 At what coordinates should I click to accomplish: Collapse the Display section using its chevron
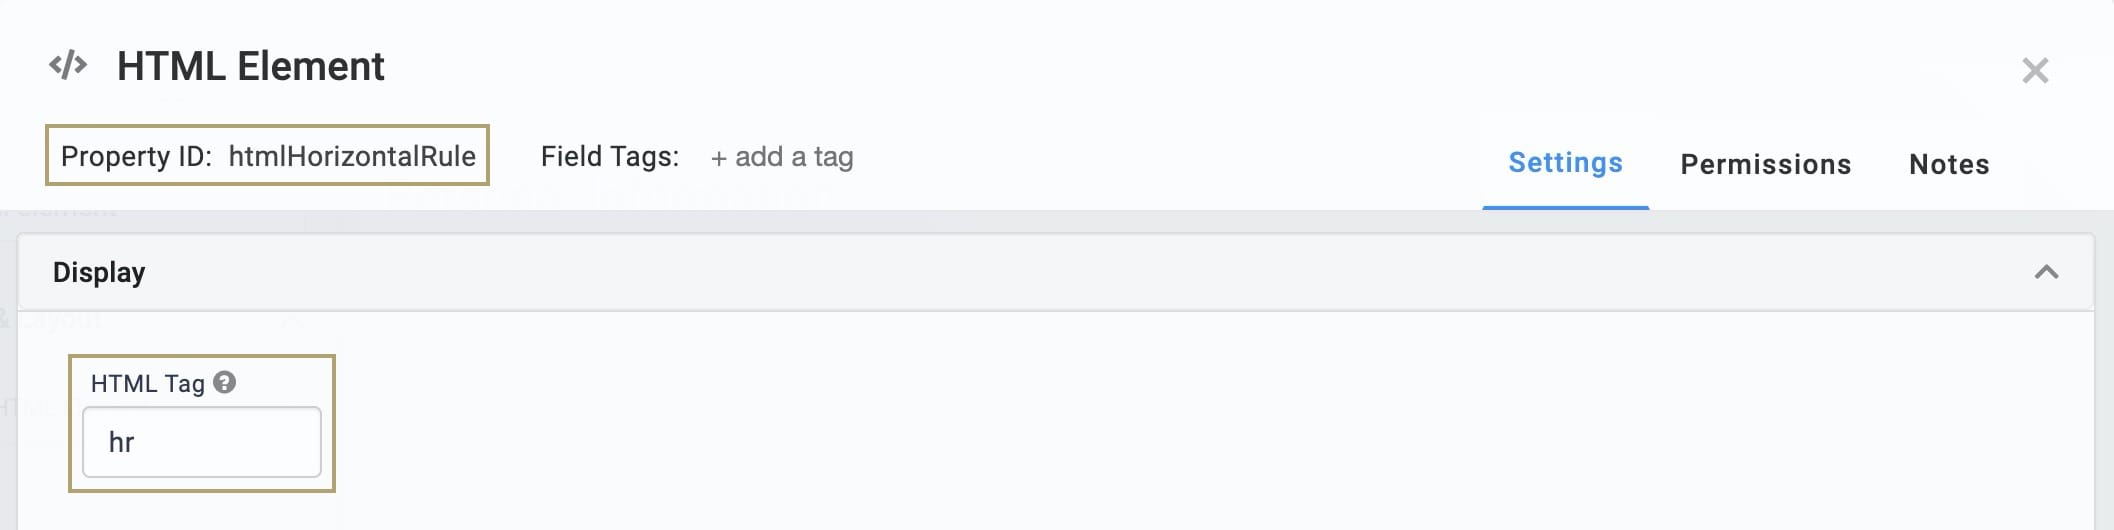[2046, 272]
